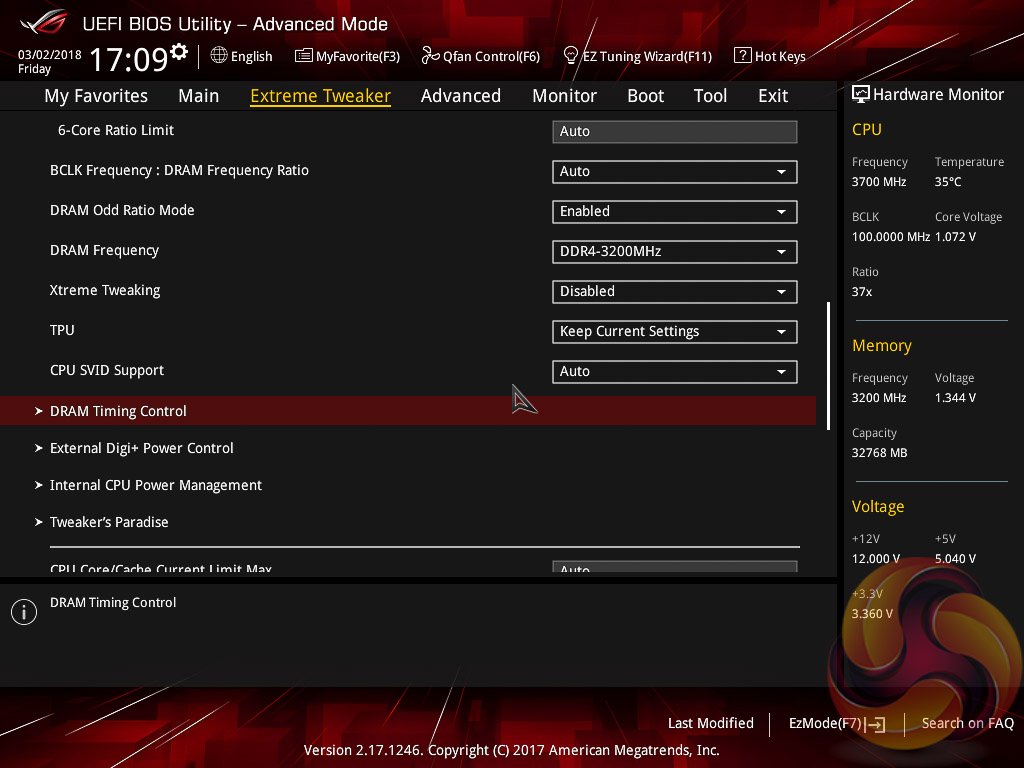Click the Memory Voltage 1.344 V value
This screenshot has width=1024, height=768.
click(x=955, y=398)
